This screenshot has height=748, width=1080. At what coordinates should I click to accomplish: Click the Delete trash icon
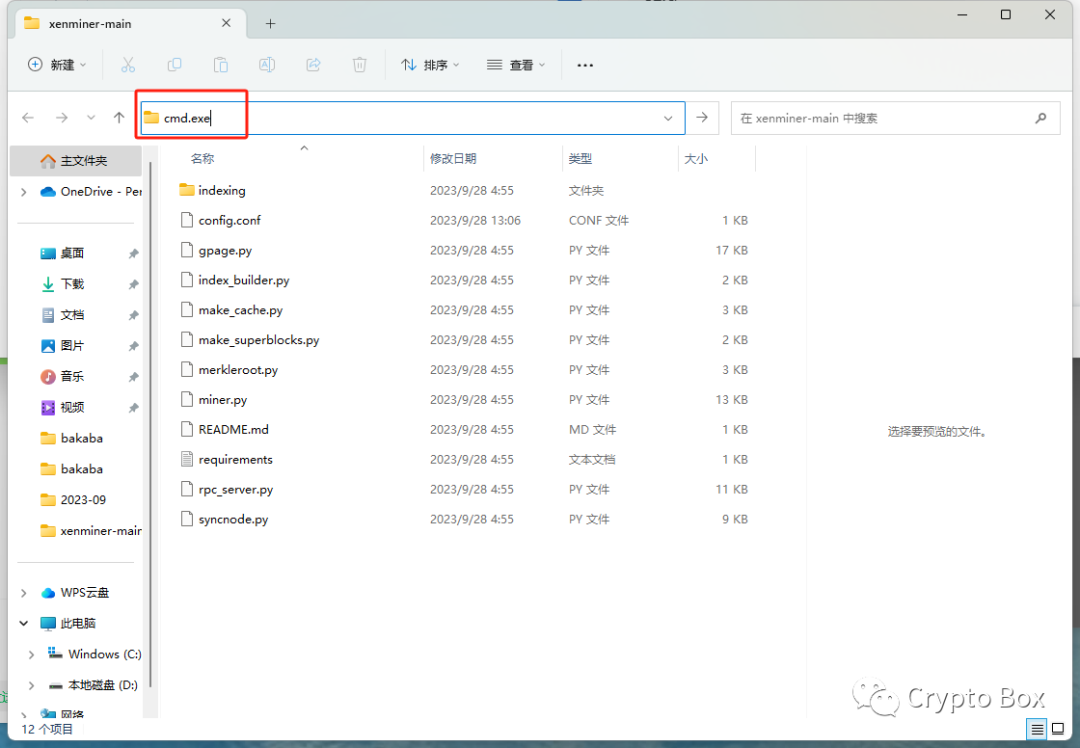(360, 65)
